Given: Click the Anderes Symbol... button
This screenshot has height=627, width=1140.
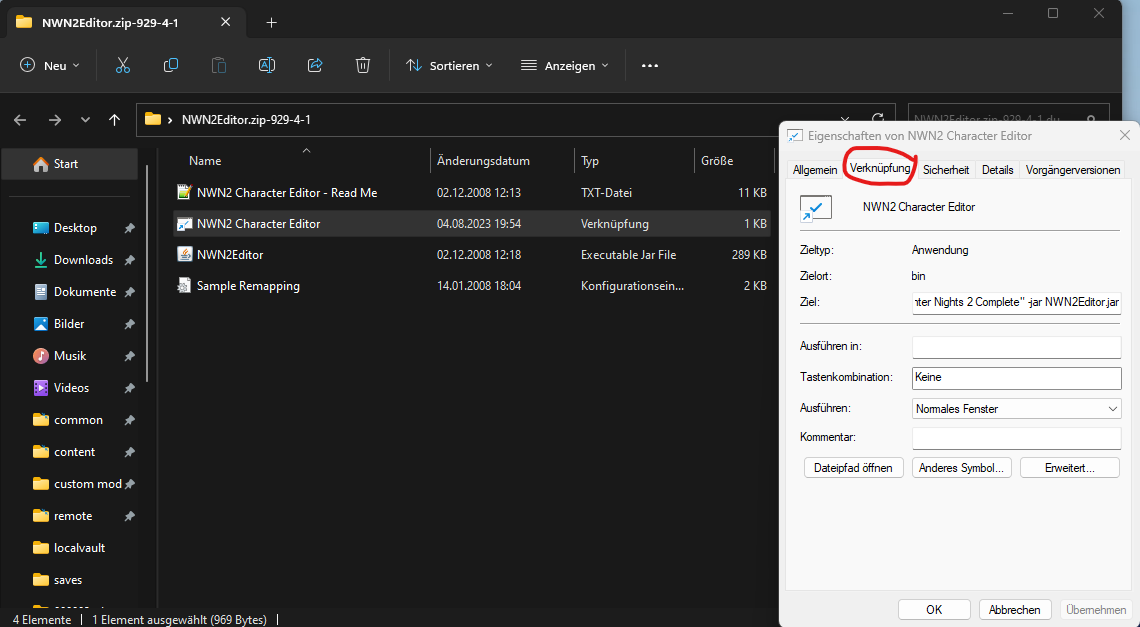Looking at the screenshot, I should tap(961, 468).
